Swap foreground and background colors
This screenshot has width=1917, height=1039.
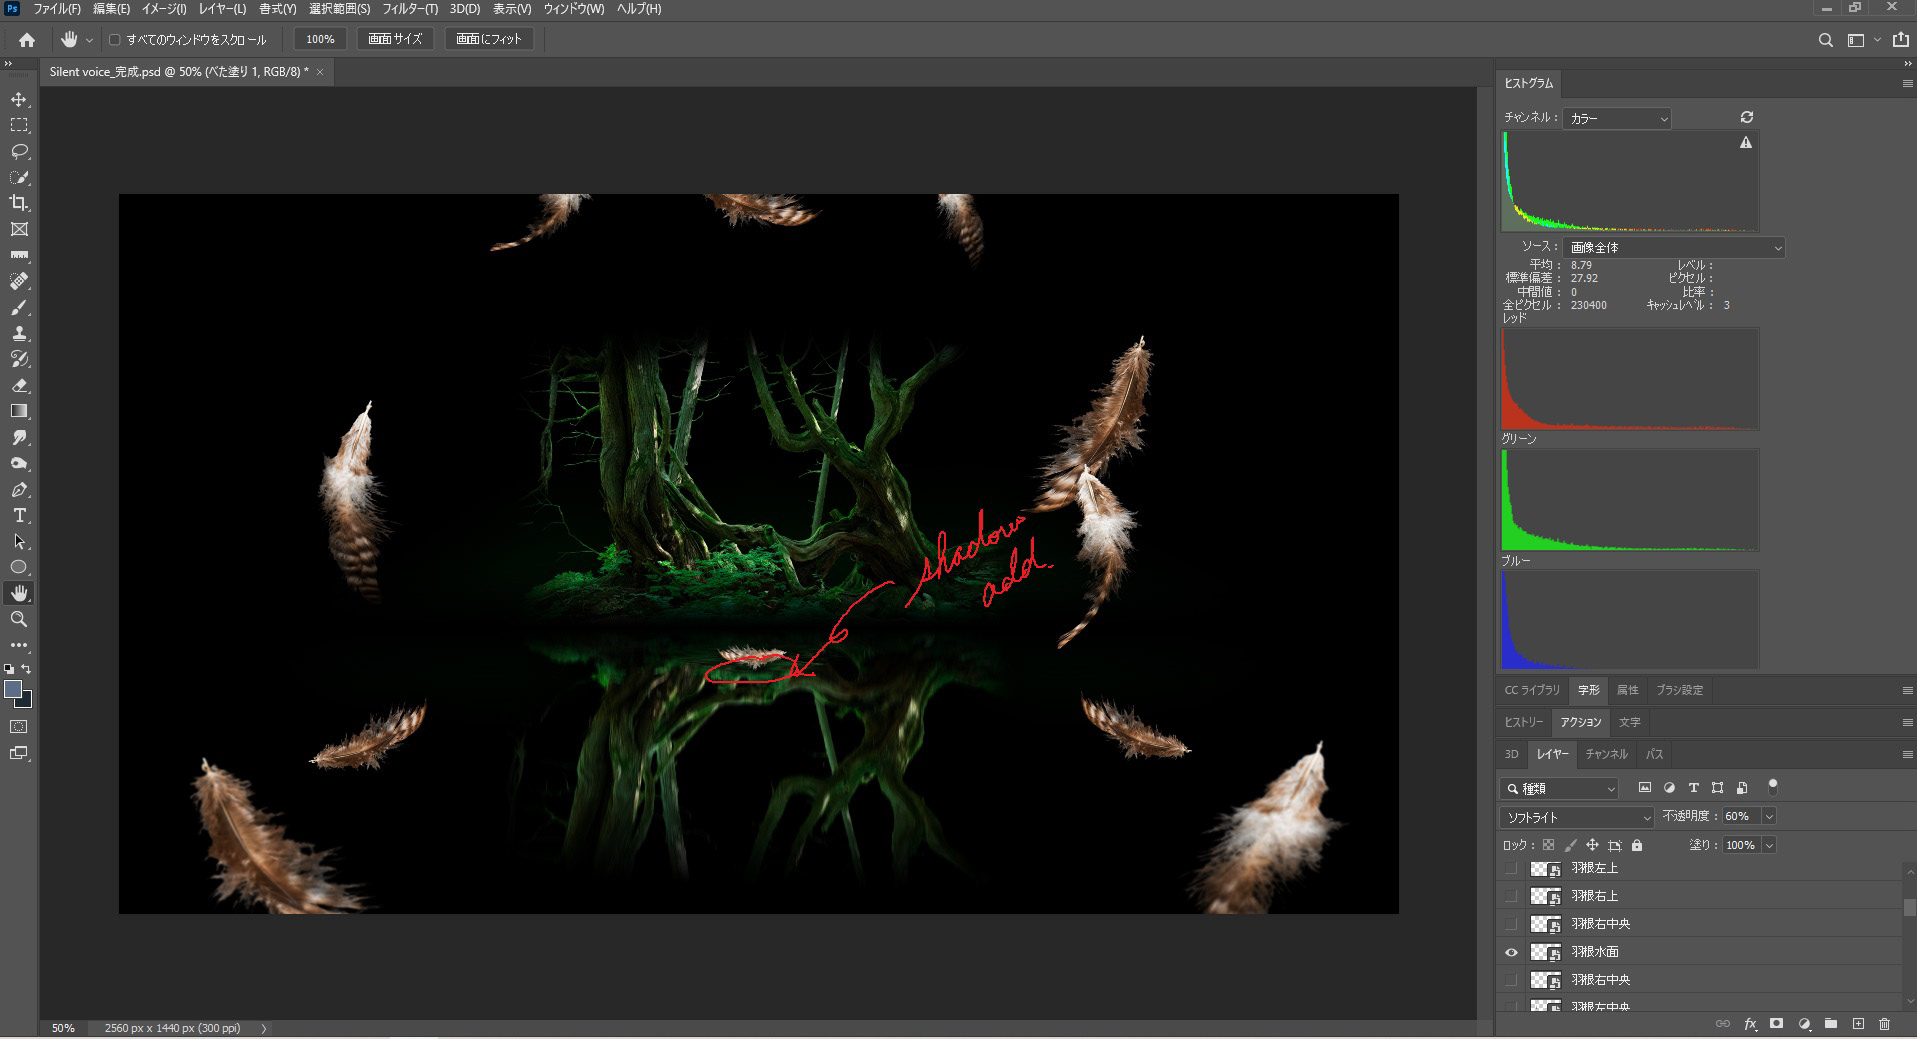click(27, 669)
